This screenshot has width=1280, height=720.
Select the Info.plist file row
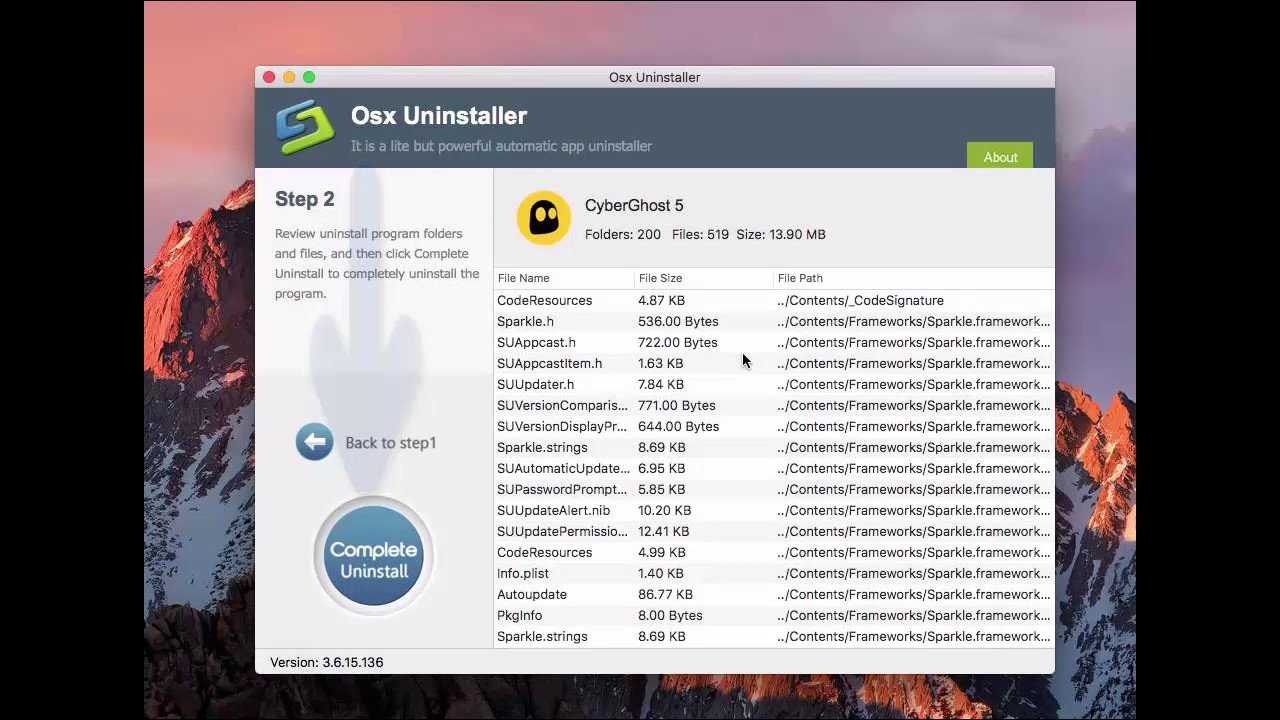click(774, 573)
